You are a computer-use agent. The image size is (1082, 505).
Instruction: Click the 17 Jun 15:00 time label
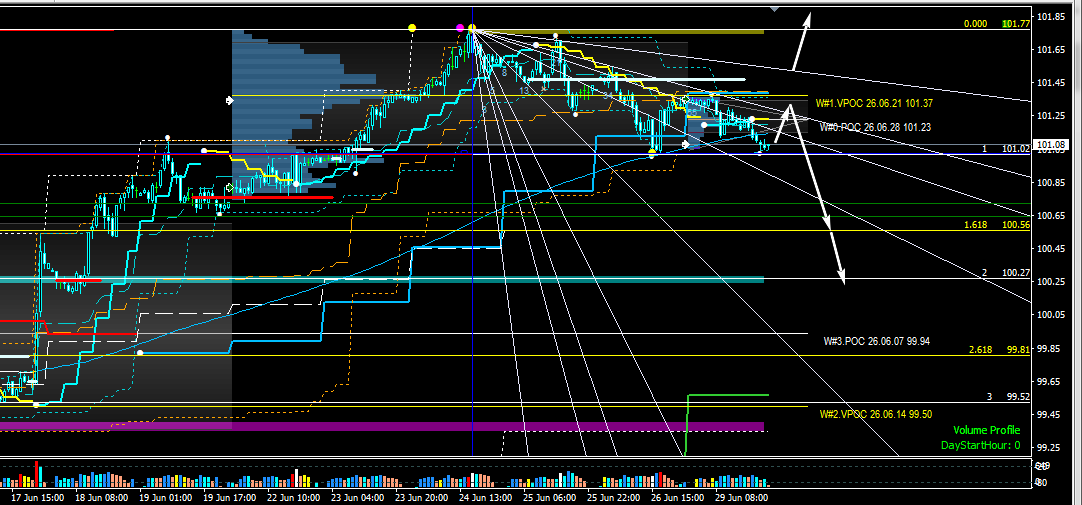(x=39, y=497)
